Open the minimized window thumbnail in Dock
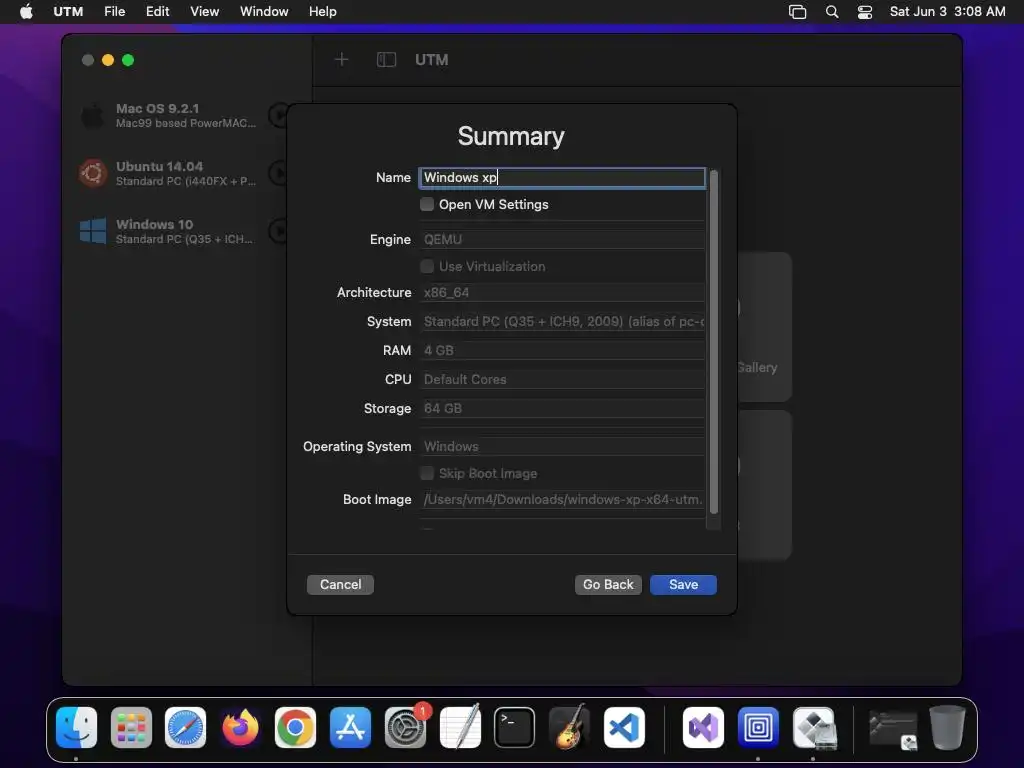1024x768 pixels. pyautogui.click(x=892, y=729)
